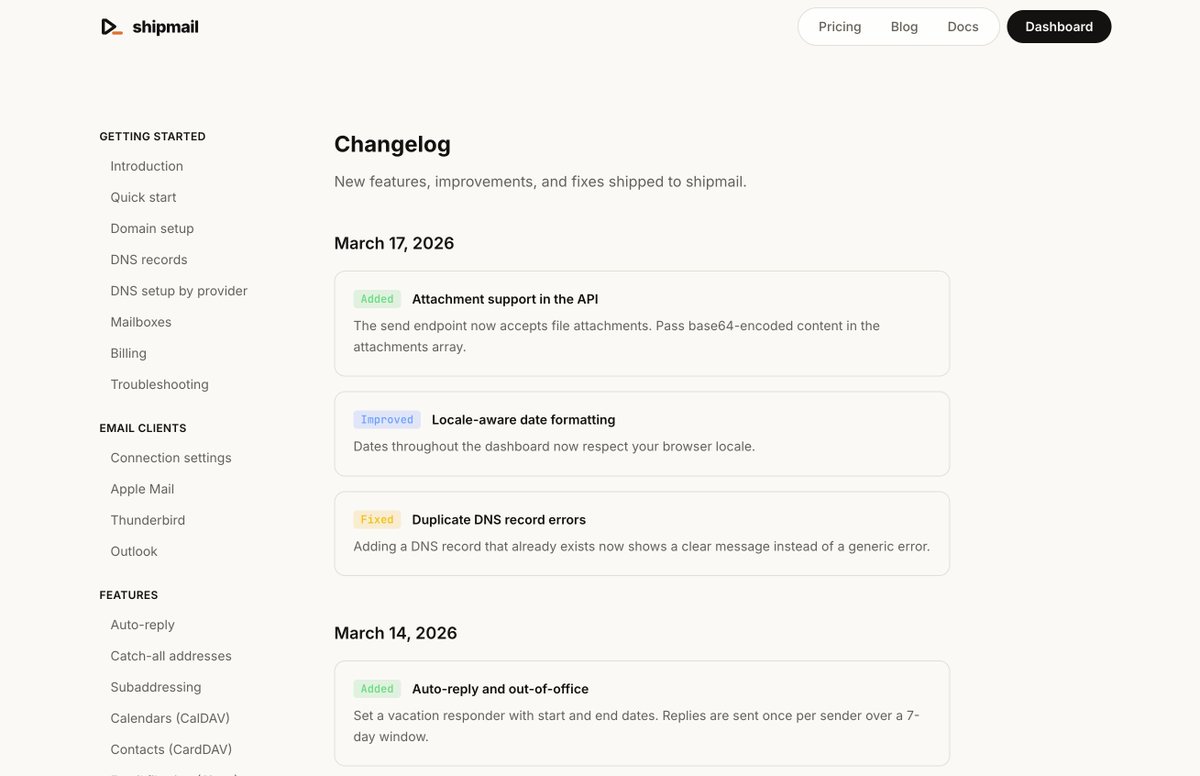Click the Attachment support changelog card
This screenshot has height=776, width=1200.
tap(641, 323)
